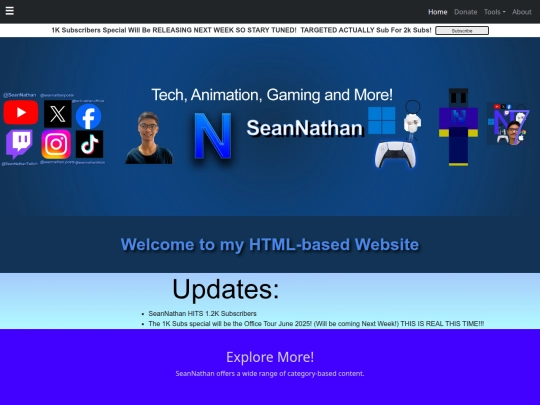The width and height of the screenshot is (540, 405).
Task: Click the Subscribe button in banner
Action: point(462,31)
